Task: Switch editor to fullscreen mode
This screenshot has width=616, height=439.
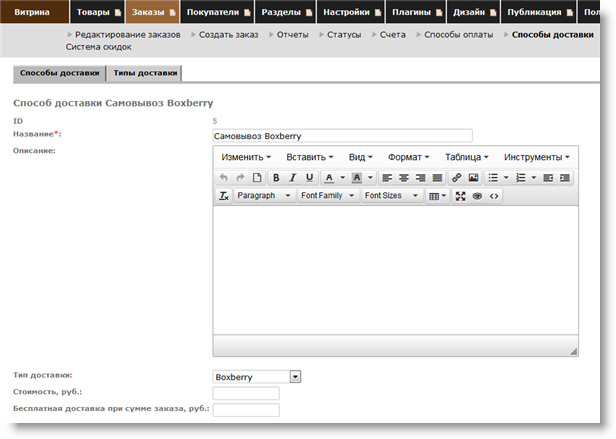Action: point(460,196)
